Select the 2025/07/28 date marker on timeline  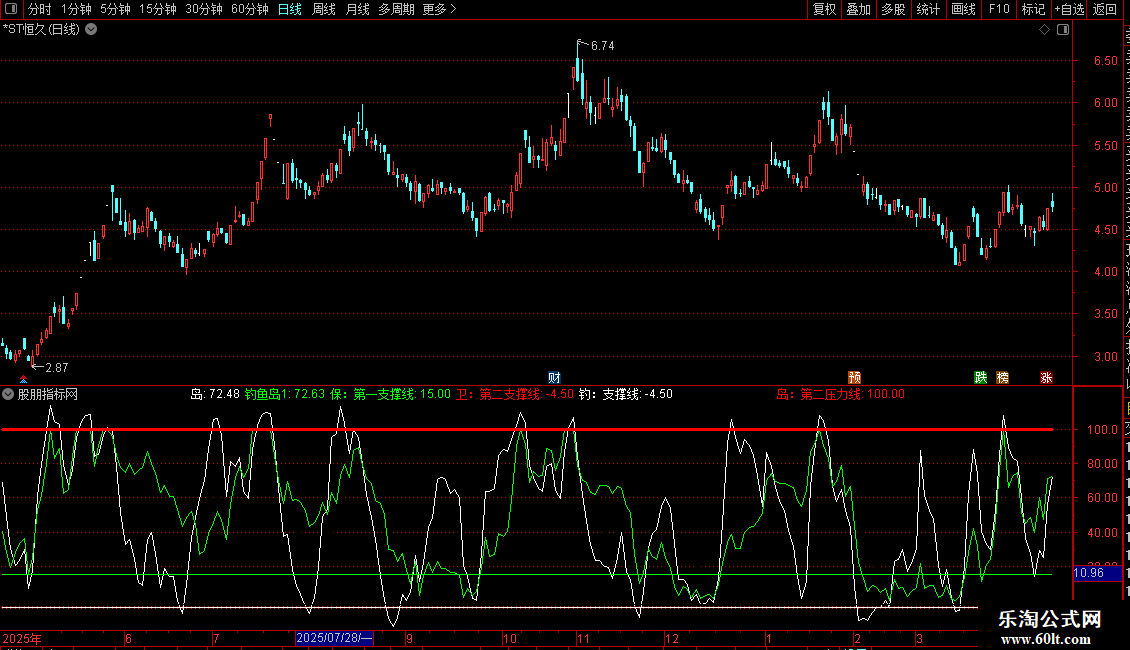(334, 638)
